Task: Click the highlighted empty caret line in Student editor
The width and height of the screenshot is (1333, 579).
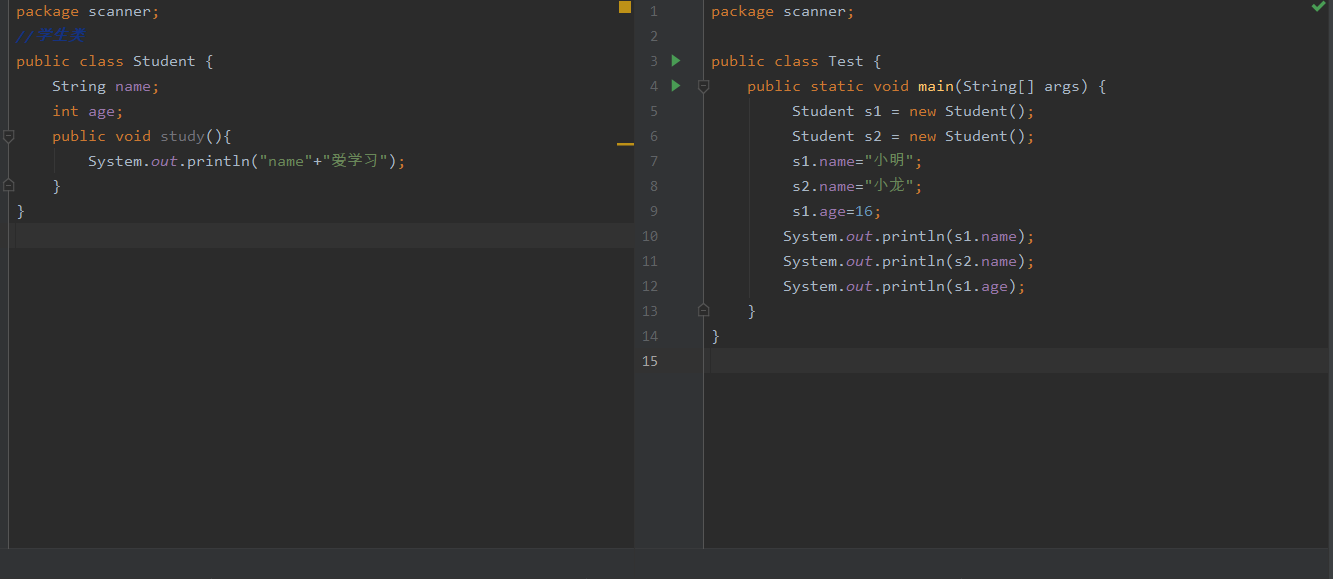Action: (x=320, y=236)
